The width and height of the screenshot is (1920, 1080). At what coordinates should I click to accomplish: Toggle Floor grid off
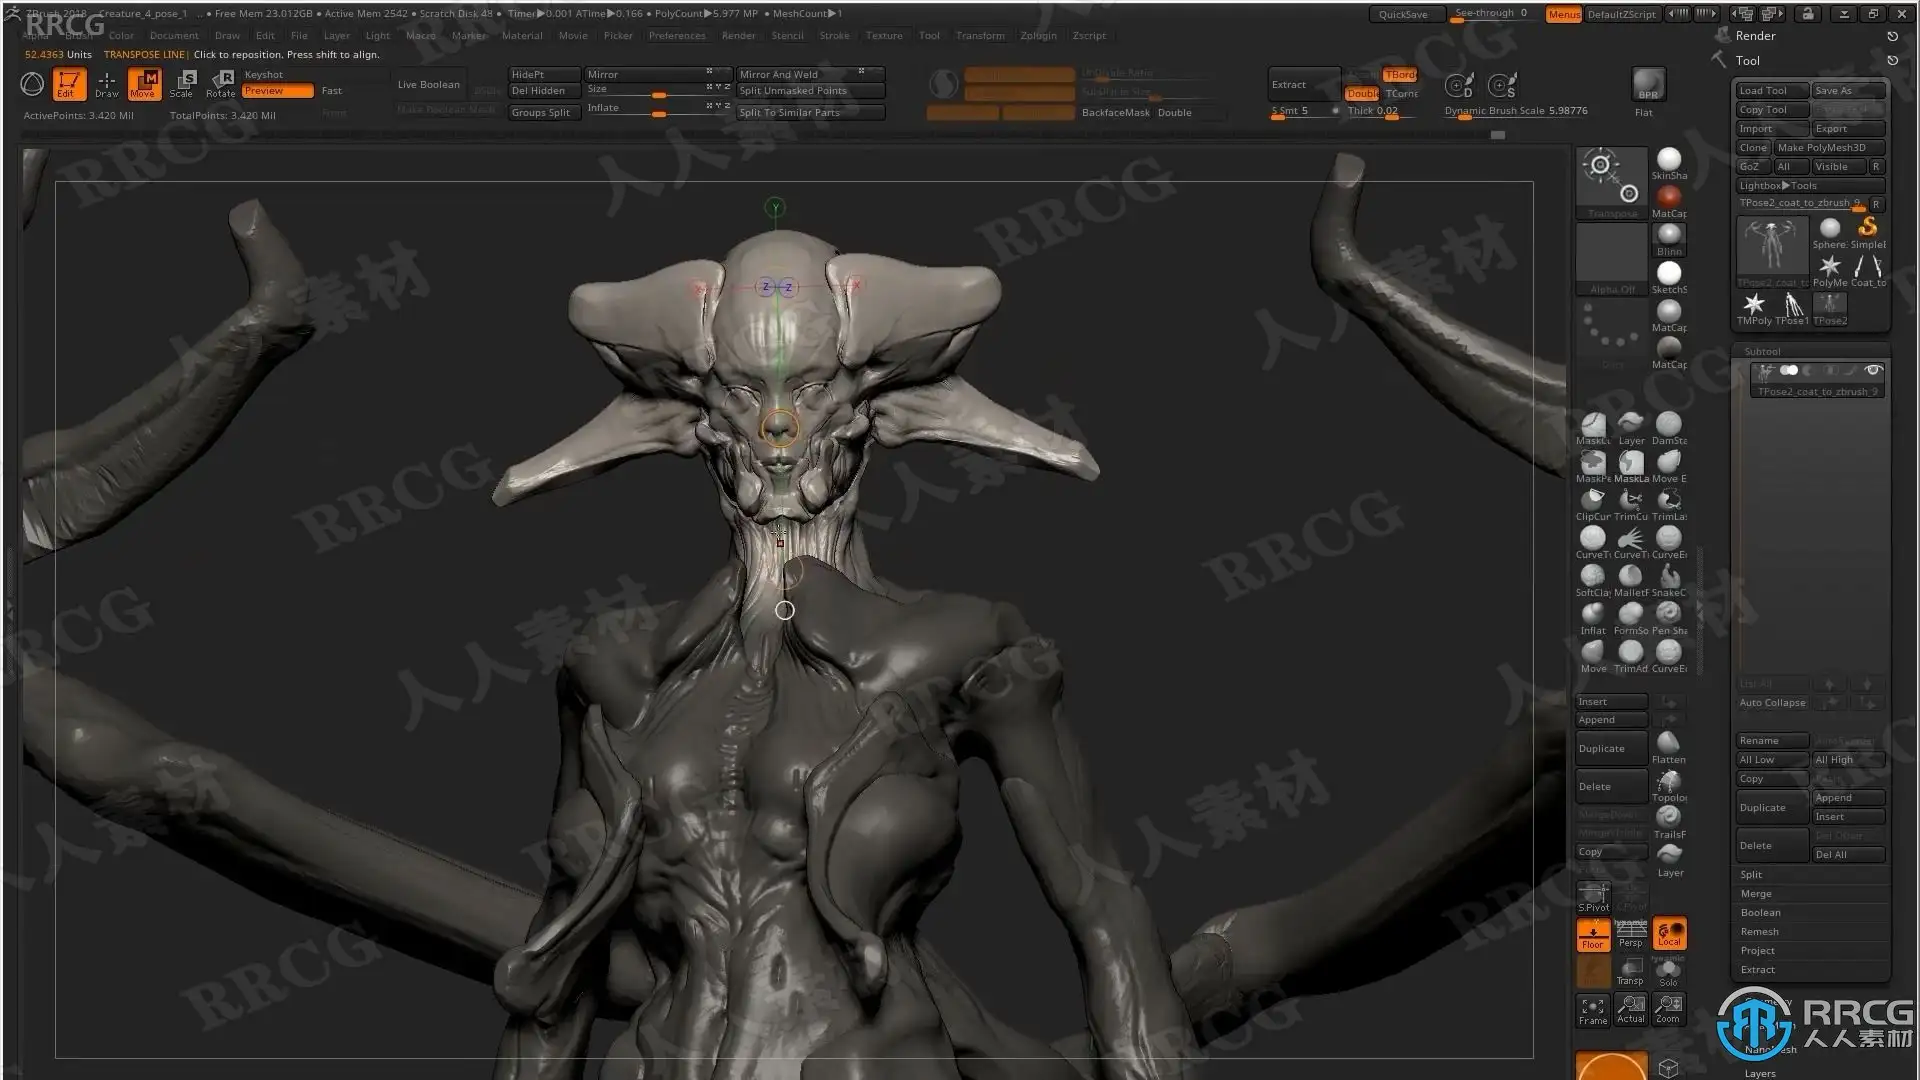[x=1593, y=935]
